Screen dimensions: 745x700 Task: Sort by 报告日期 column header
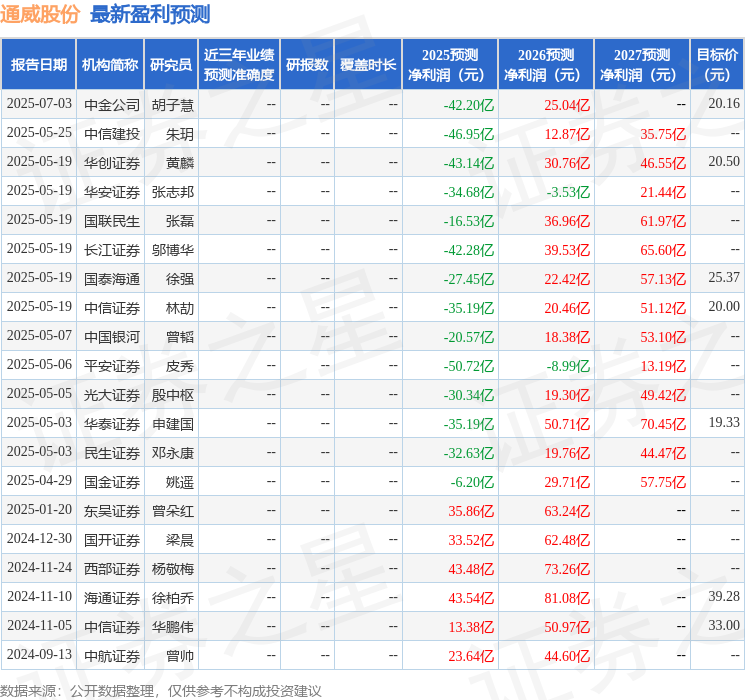coord(39,64)
